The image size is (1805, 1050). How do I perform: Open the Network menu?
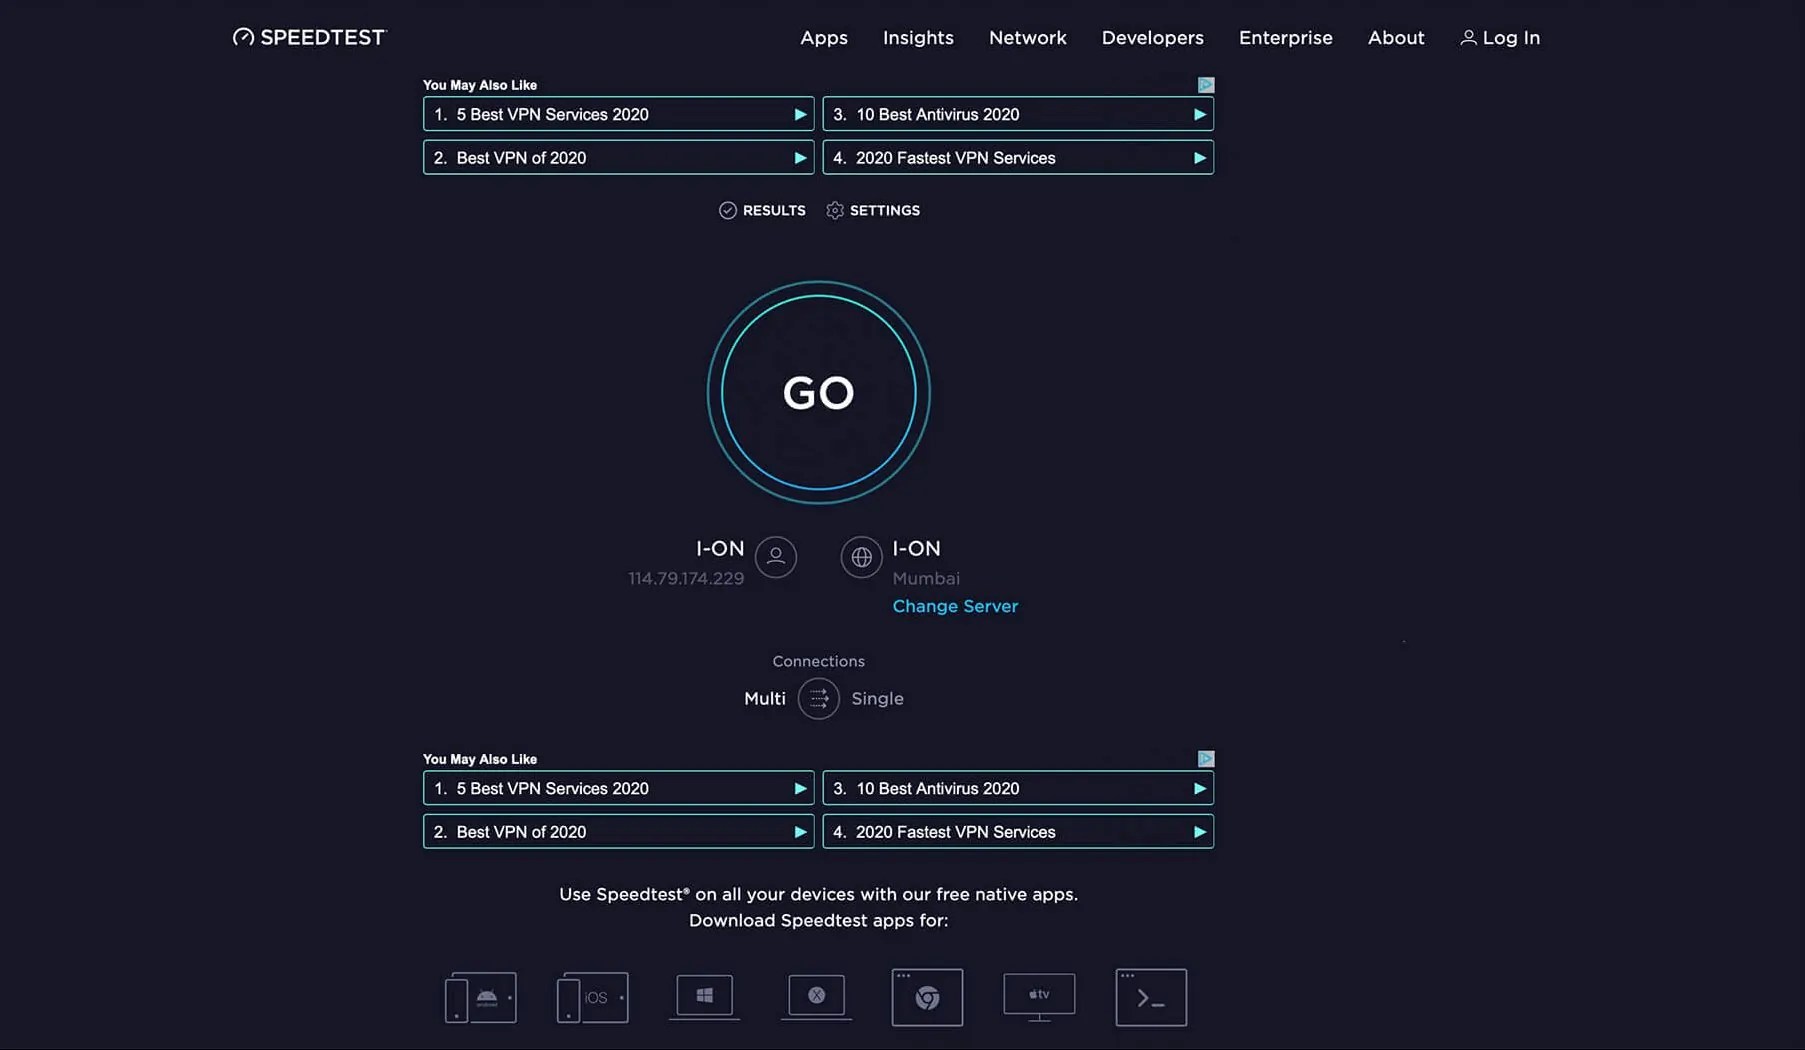point(1028,38)
